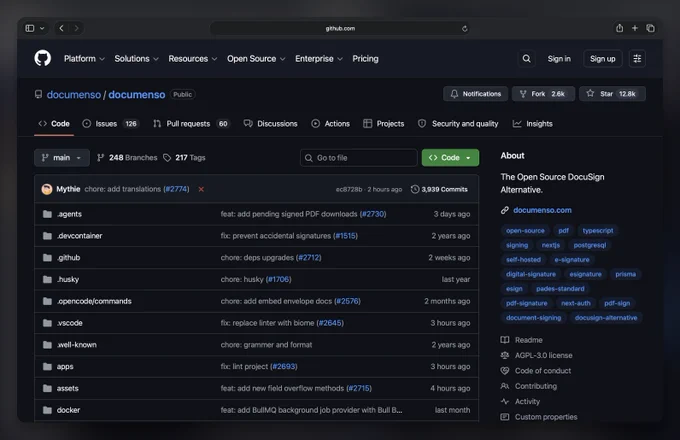Click the branch icon beside 248 Branches

point(100,158)
